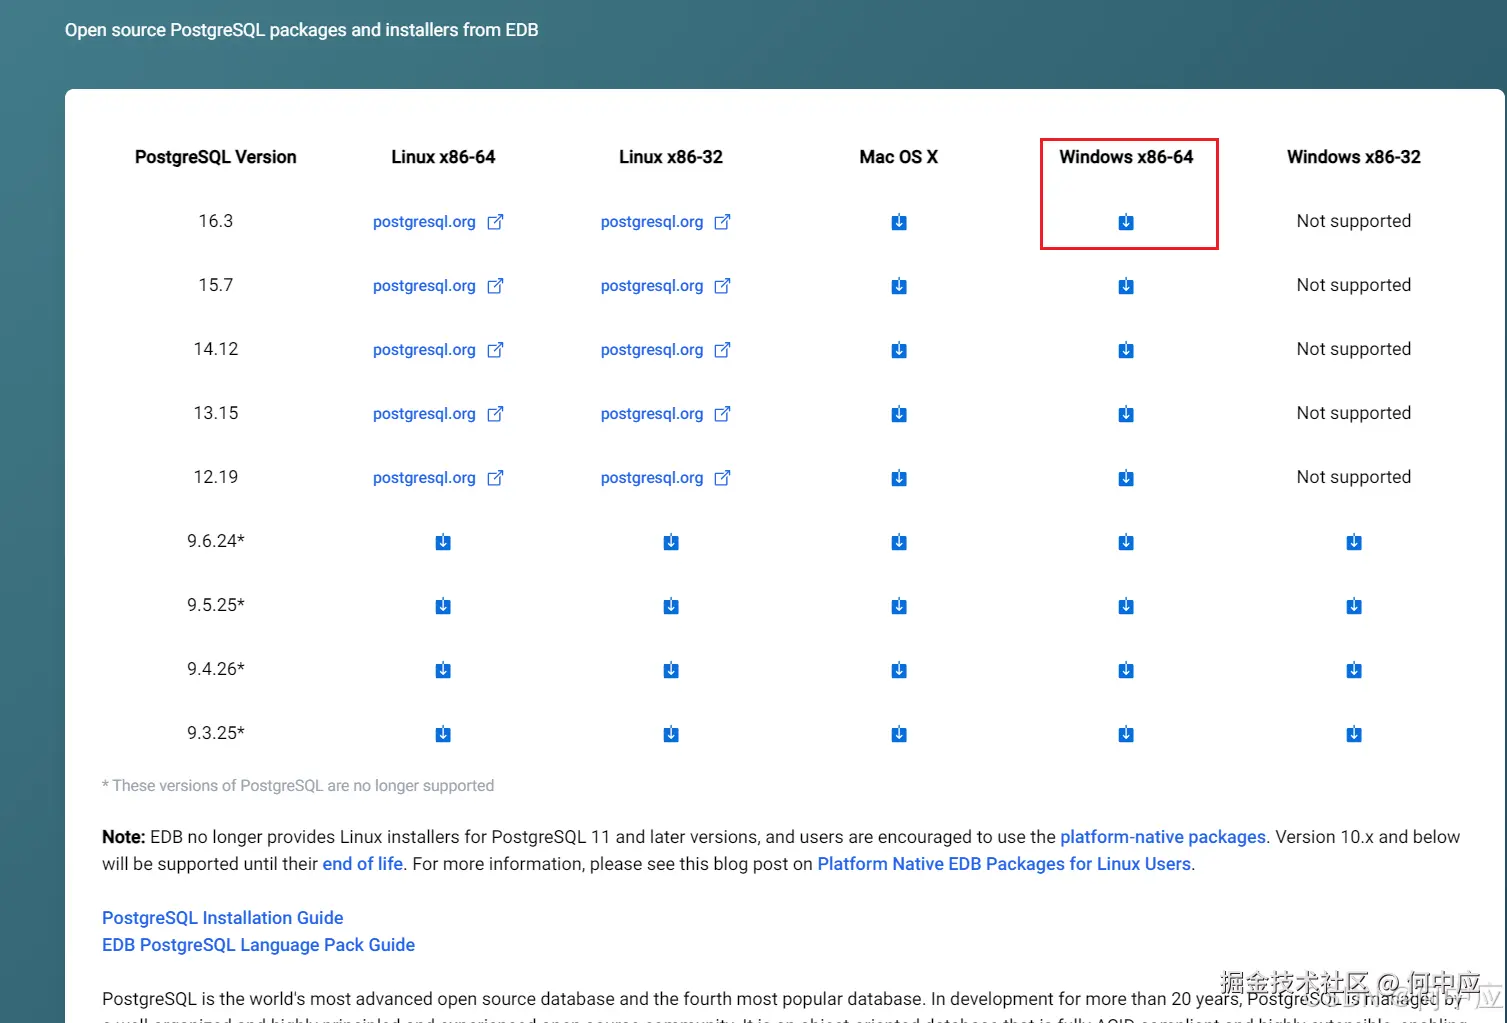This screenshot has width=1507, height=1023.
Task: Download PostgreSQL 9.3.25 for Windows x86-64
Action: [x=1126, y=734]
